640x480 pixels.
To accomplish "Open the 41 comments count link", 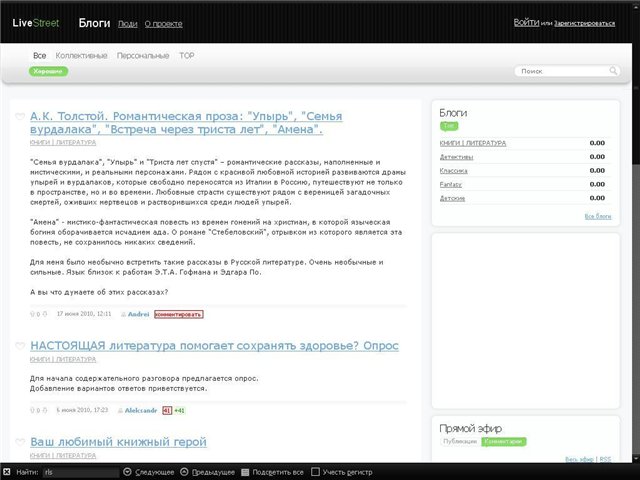I will tap(167, 411).
